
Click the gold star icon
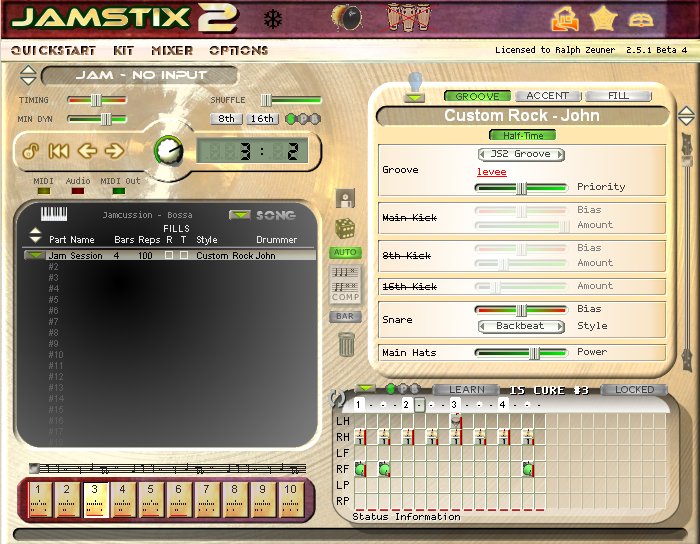[x=602, y=18]
